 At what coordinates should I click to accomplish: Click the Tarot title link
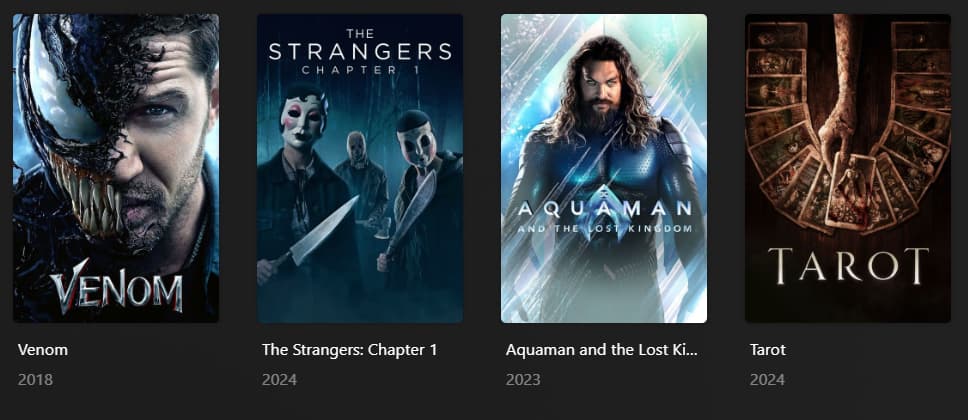coord(768,350)
